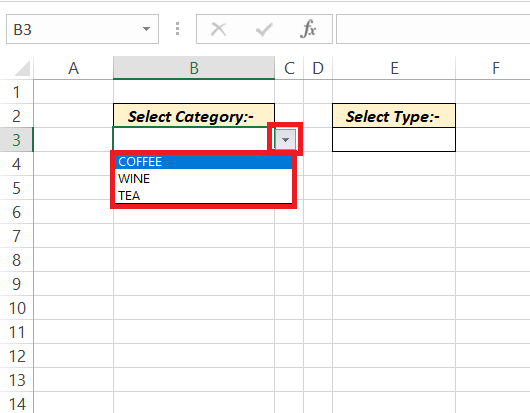Click the 'Select Type:-' cell
The height and width of the screenshot is (413, 530).
tap(394, 116)
